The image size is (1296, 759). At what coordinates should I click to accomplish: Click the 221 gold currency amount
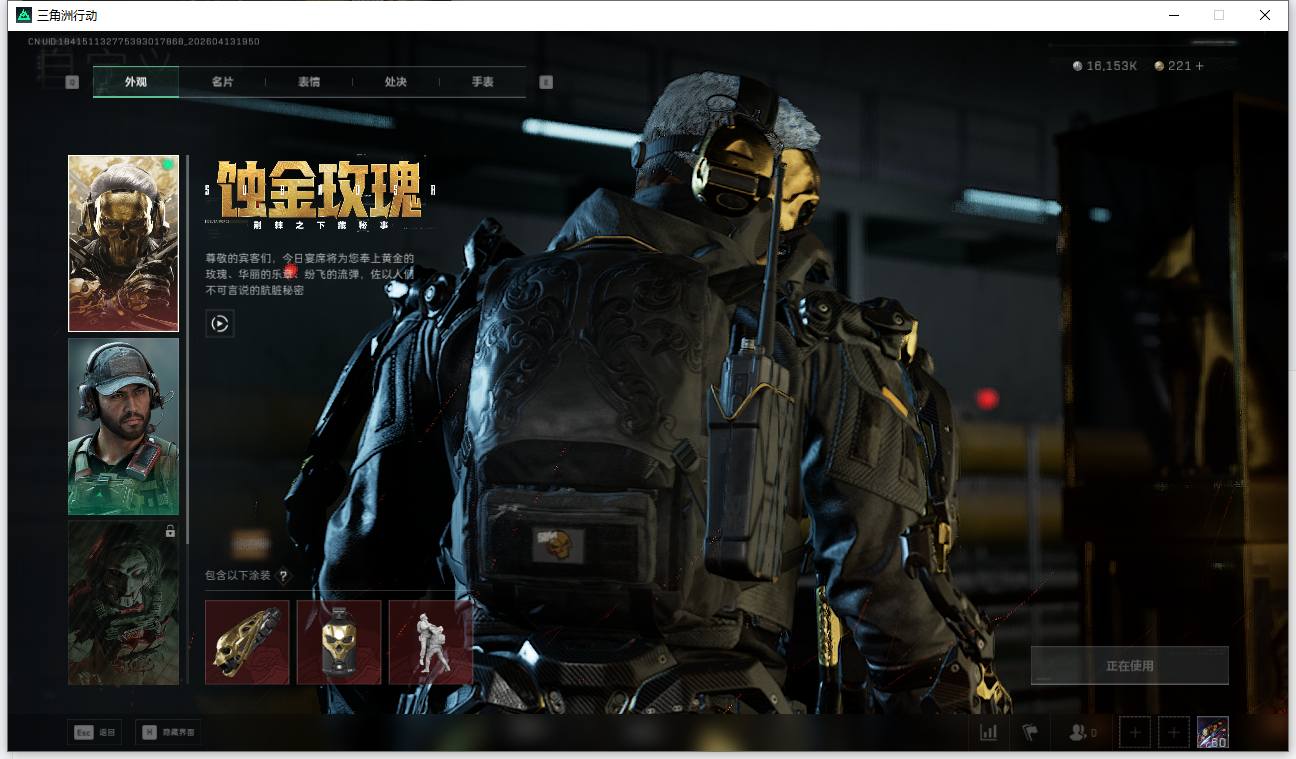tap(1179, 66)
